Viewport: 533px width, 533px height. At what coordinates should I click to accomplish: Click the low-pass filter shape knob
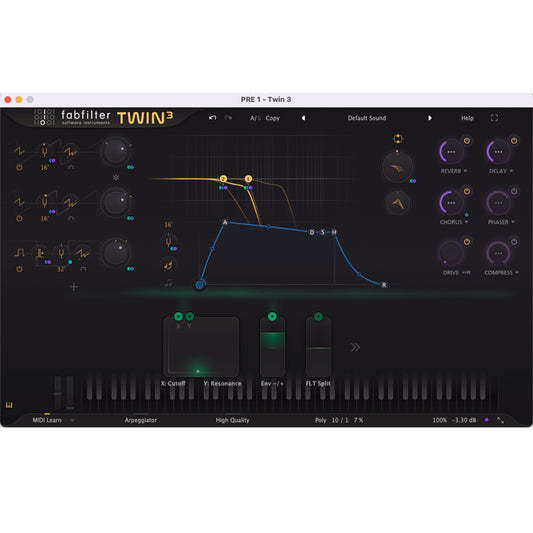[398, 167]
